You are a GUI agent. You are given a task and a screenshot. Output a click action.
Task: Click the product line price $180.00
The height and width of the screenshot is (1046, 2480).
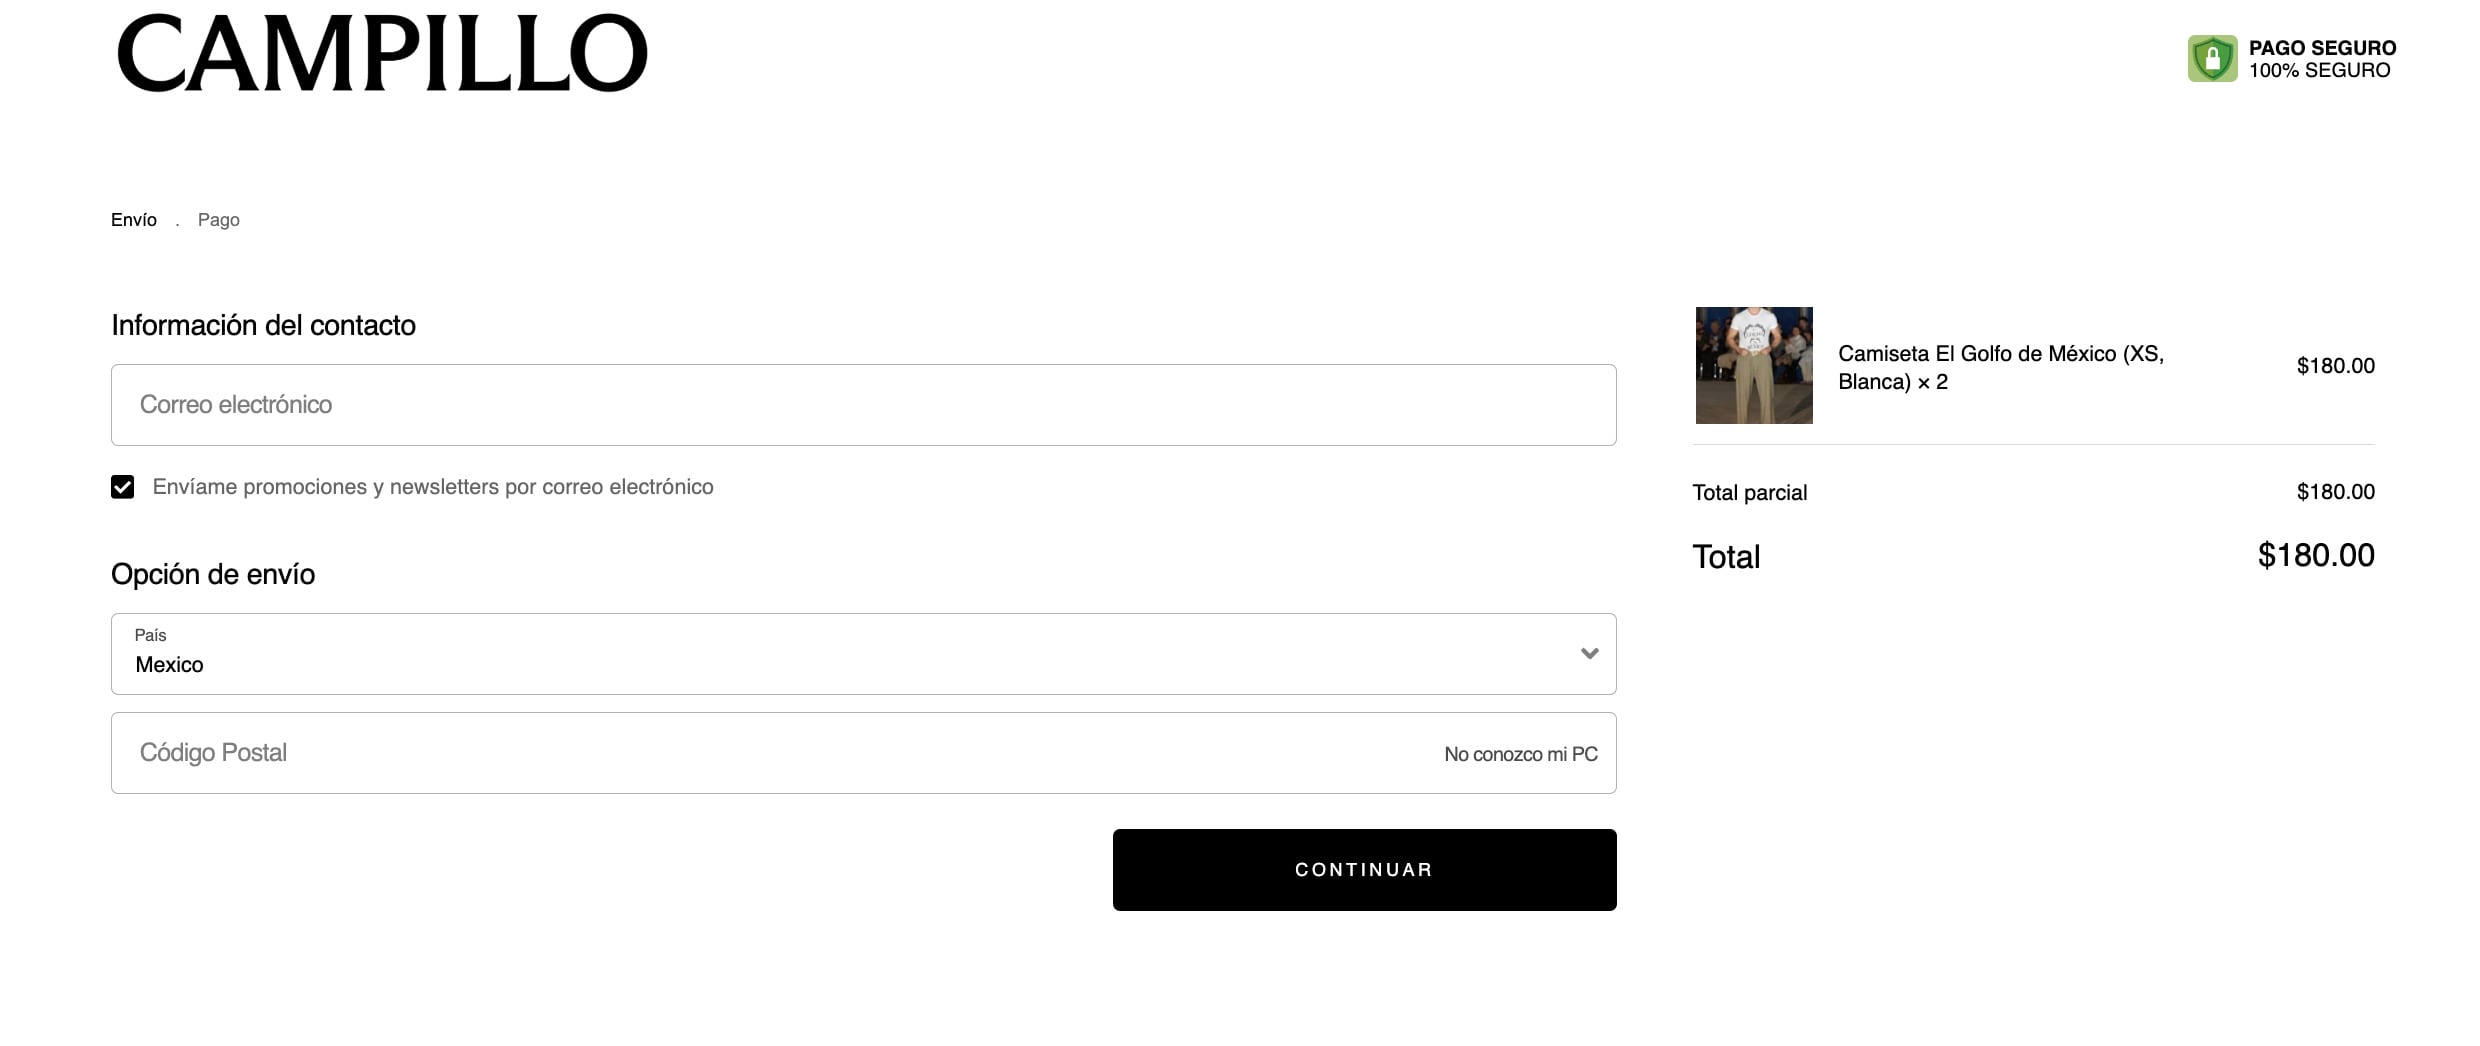tap(2335, 366)
